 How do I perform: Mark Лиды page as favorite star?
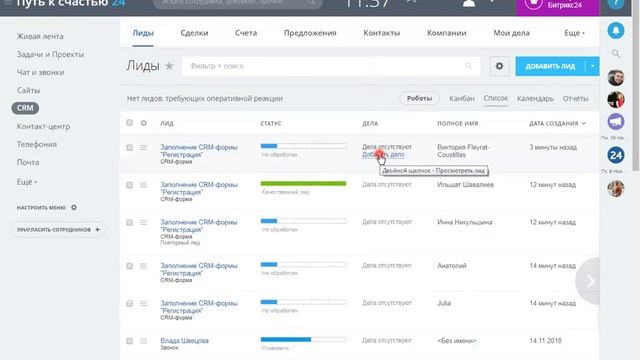coord(169,66)
